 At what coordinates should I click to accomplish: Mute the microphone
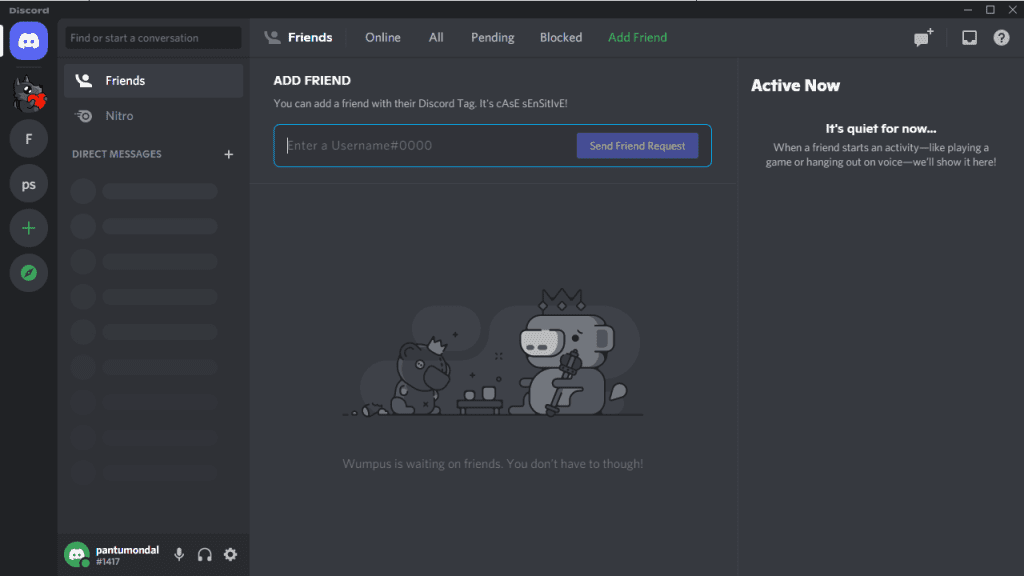179,554
